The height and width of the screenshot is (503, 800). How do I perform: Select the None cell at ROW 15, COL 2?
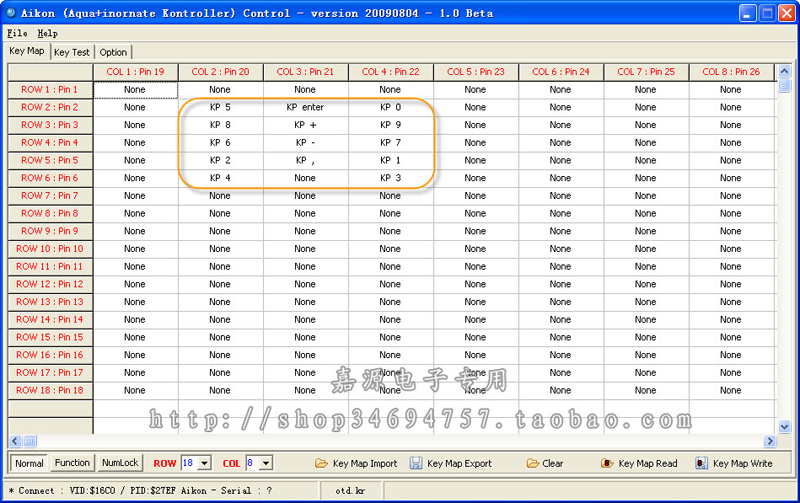[x=220, y=337]
